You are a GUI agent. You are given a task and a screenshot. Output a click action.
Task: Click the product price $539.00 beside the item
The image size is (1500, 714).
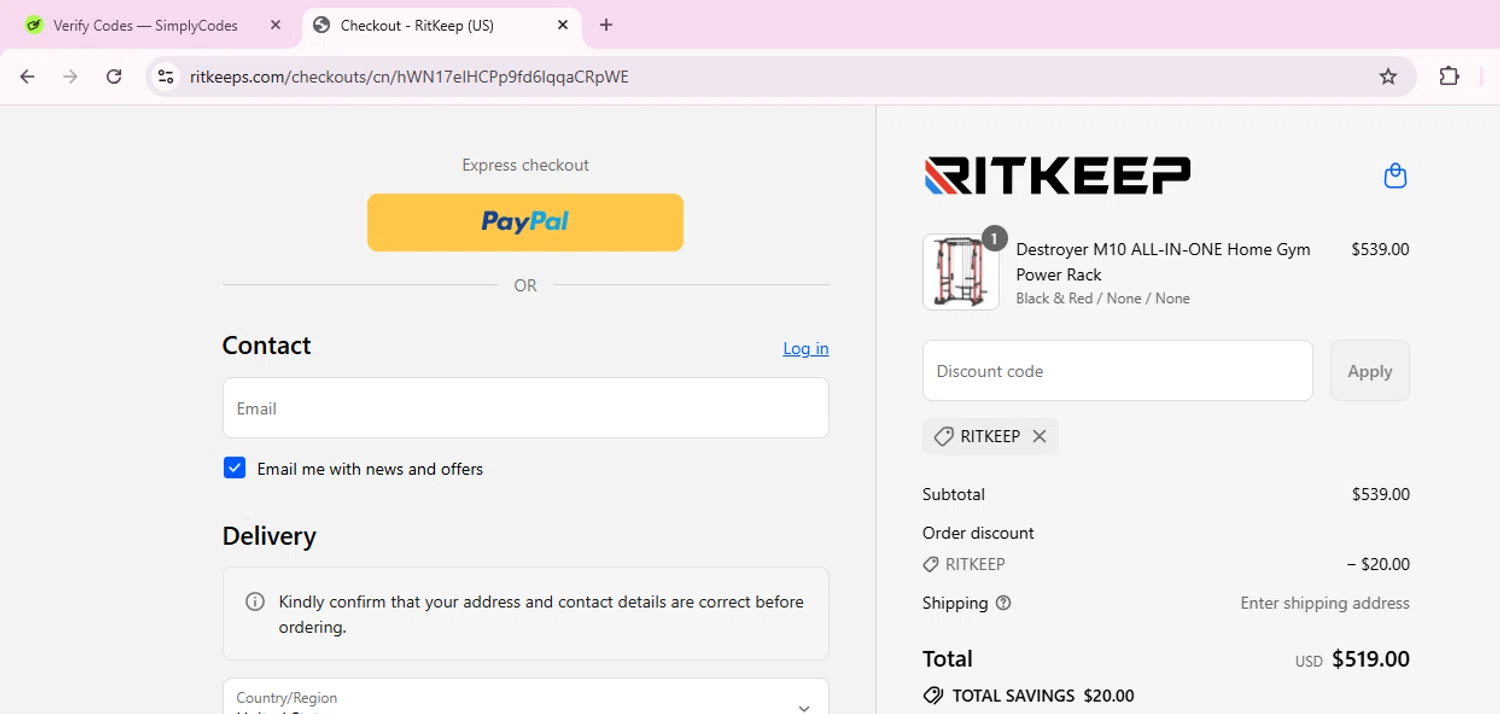click(1380, 249)
